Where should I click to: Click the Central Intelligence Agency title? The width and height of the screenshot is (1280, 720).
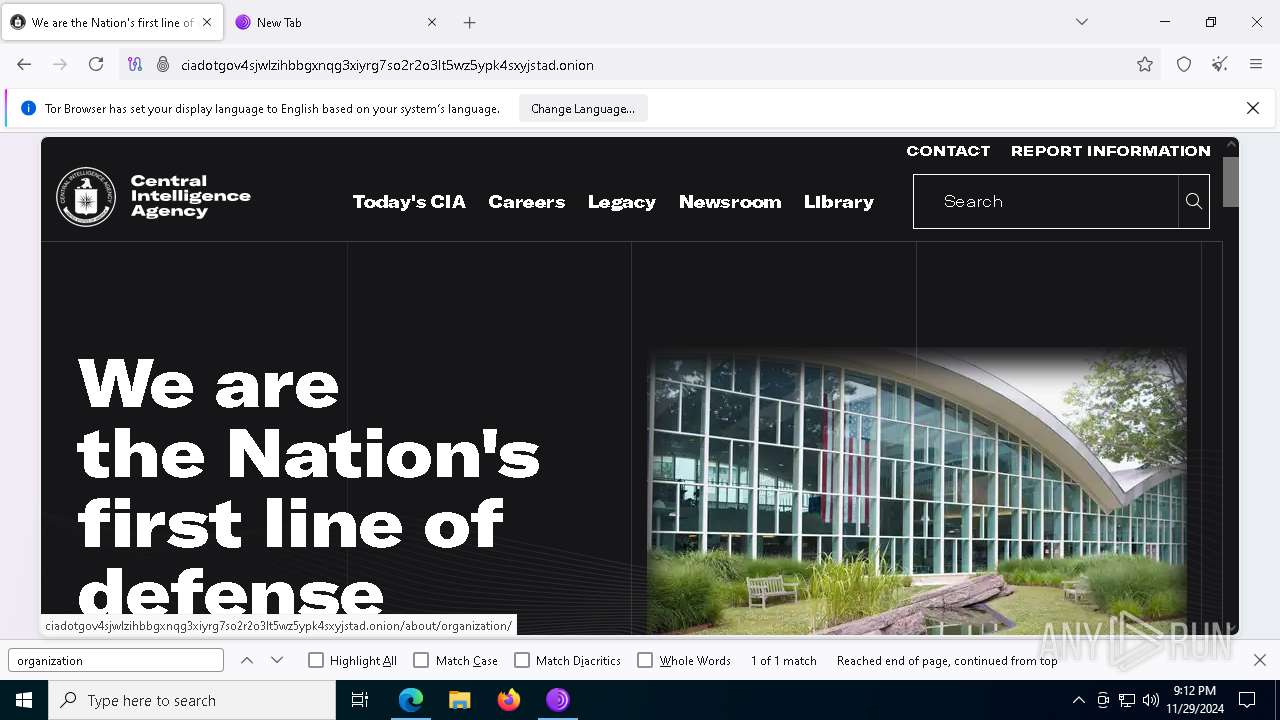click(190, 196)
